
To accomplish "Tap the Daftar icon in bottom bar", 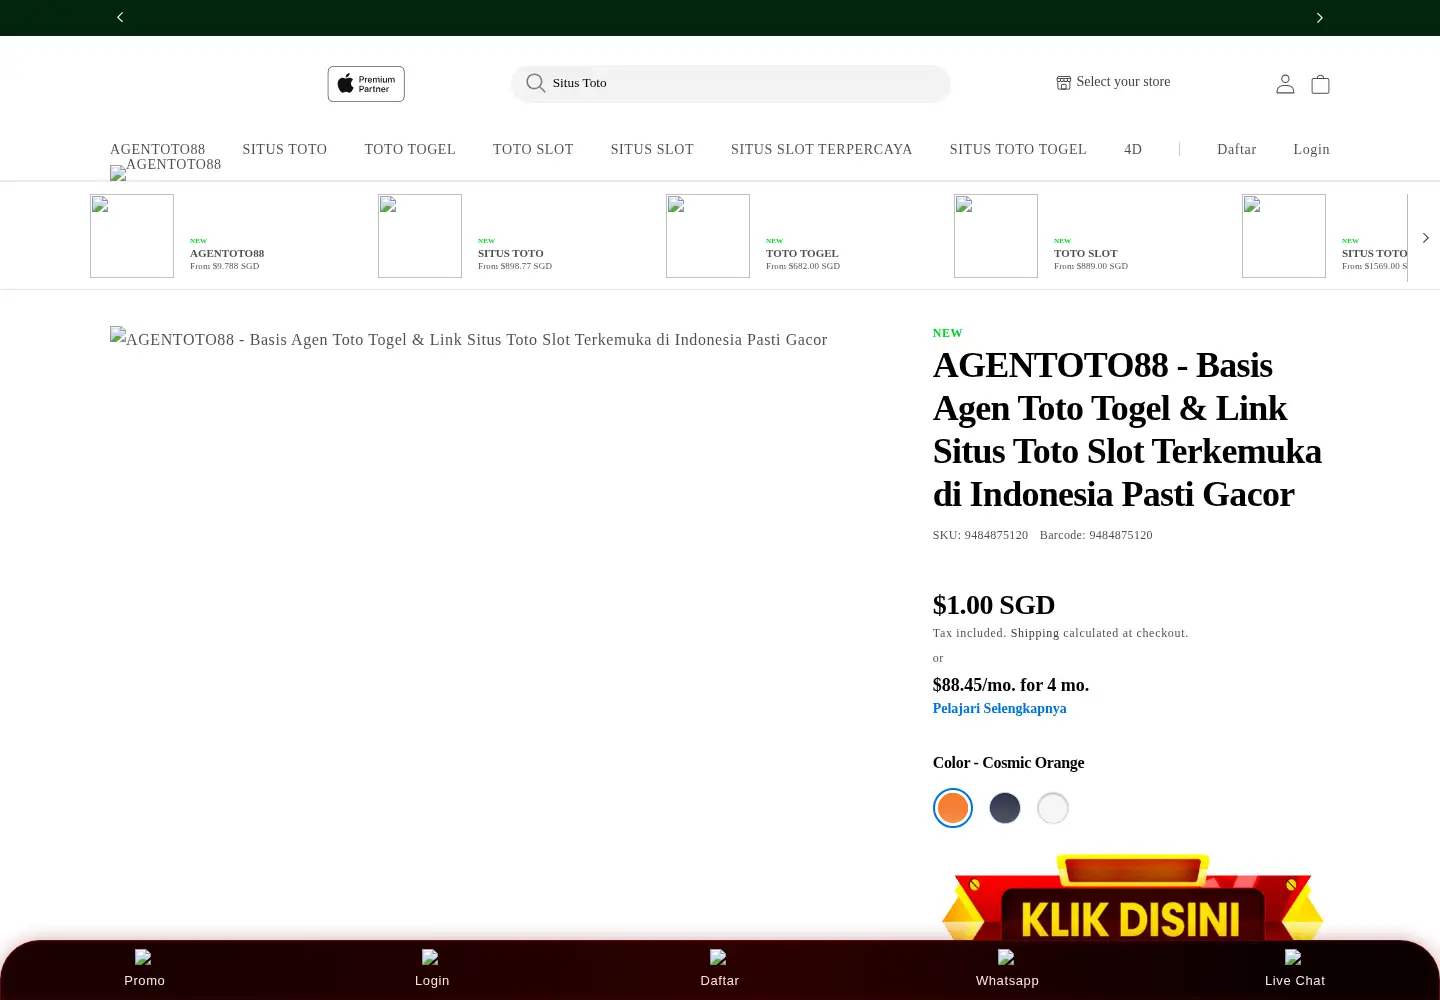I will point(719,957).
